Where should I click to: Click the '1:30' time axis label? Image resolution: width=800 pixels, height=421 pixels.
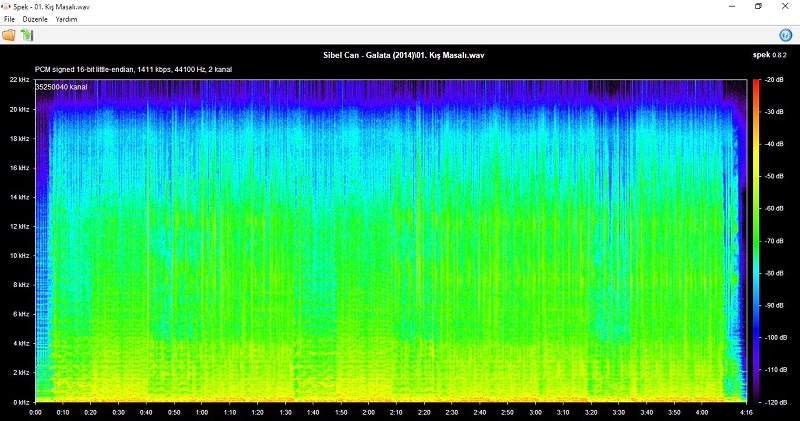[x=285, y=412]
